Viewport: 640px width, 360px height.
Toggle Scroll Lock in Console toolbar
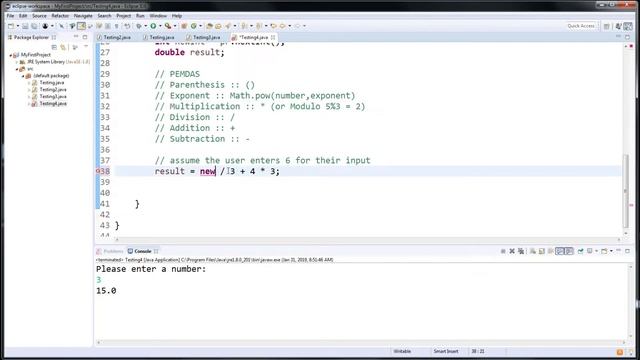coord(542,251)
